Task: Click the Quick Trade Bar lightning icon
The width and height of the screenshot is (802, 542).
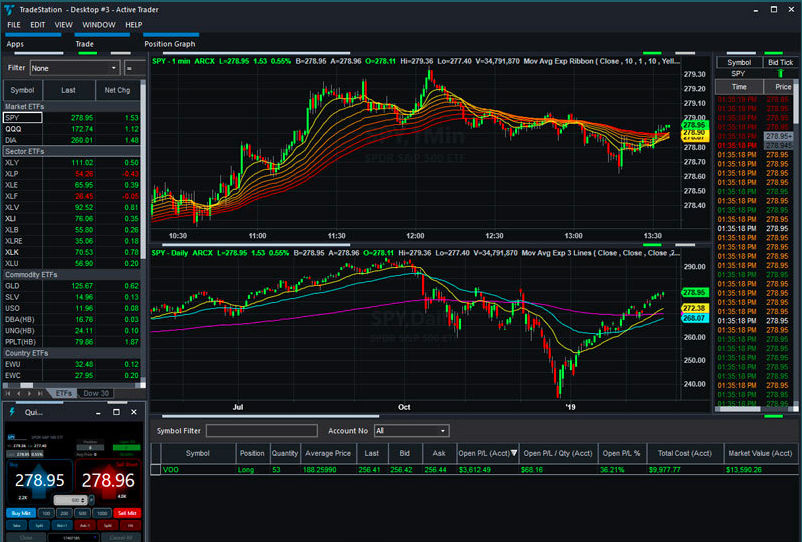Action: click(x=12, y=412)
